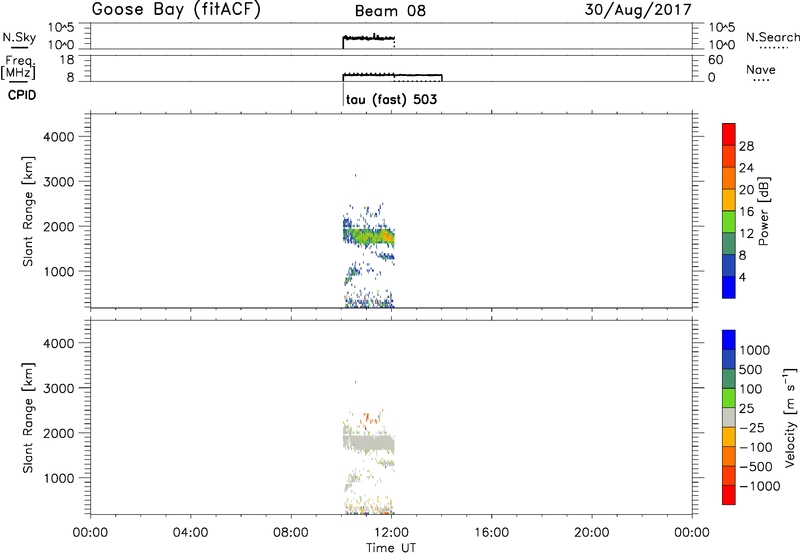The height and width of the screenshot is (554, 800).
Task: Click the 'Power [dB]' colorbar title
Action: point(764,211)
